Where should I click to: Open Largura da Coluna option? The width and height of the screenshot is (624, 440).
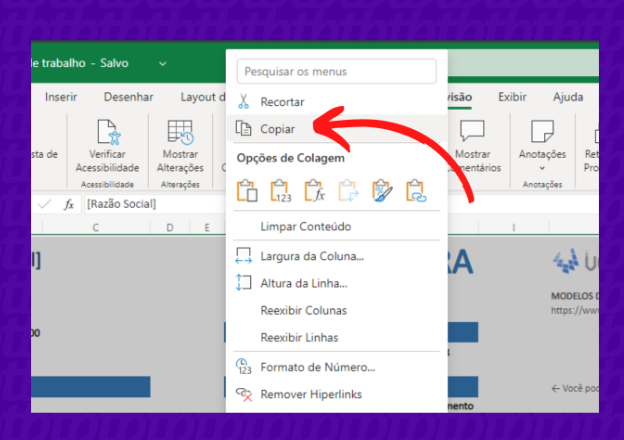pyautogui.click(x=311, y=256)
